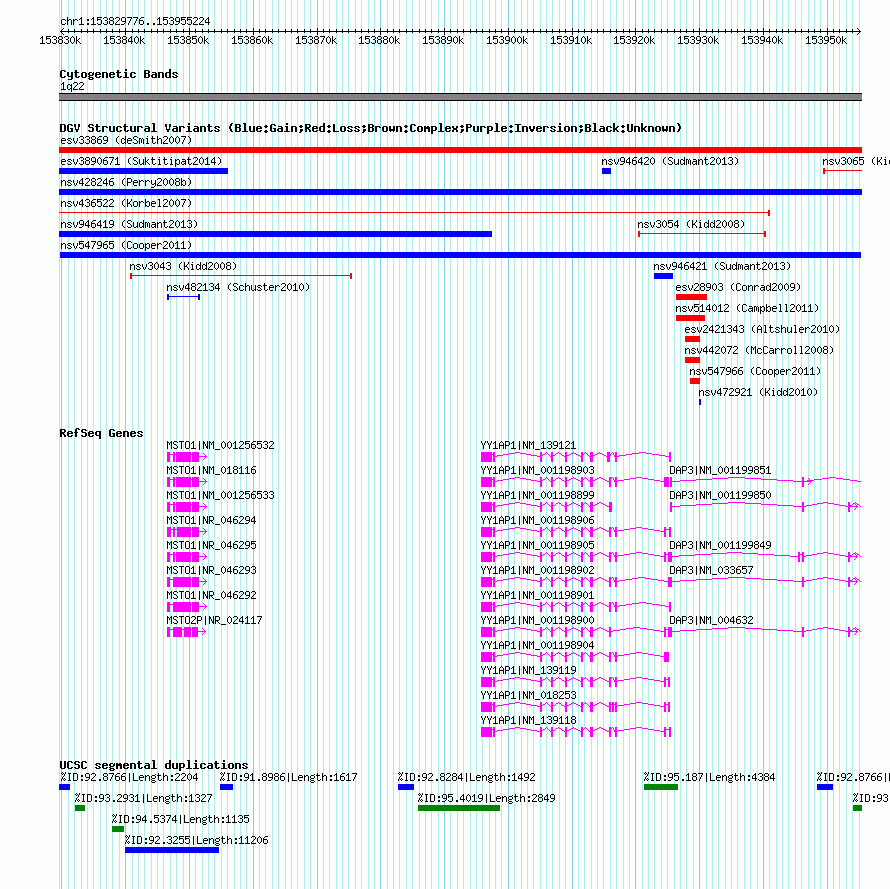Viewport: 890px width, 889px height.
Task: Select the esv3890671 (Suktitipat2014) variant label
Action: (x=141, y=161)
